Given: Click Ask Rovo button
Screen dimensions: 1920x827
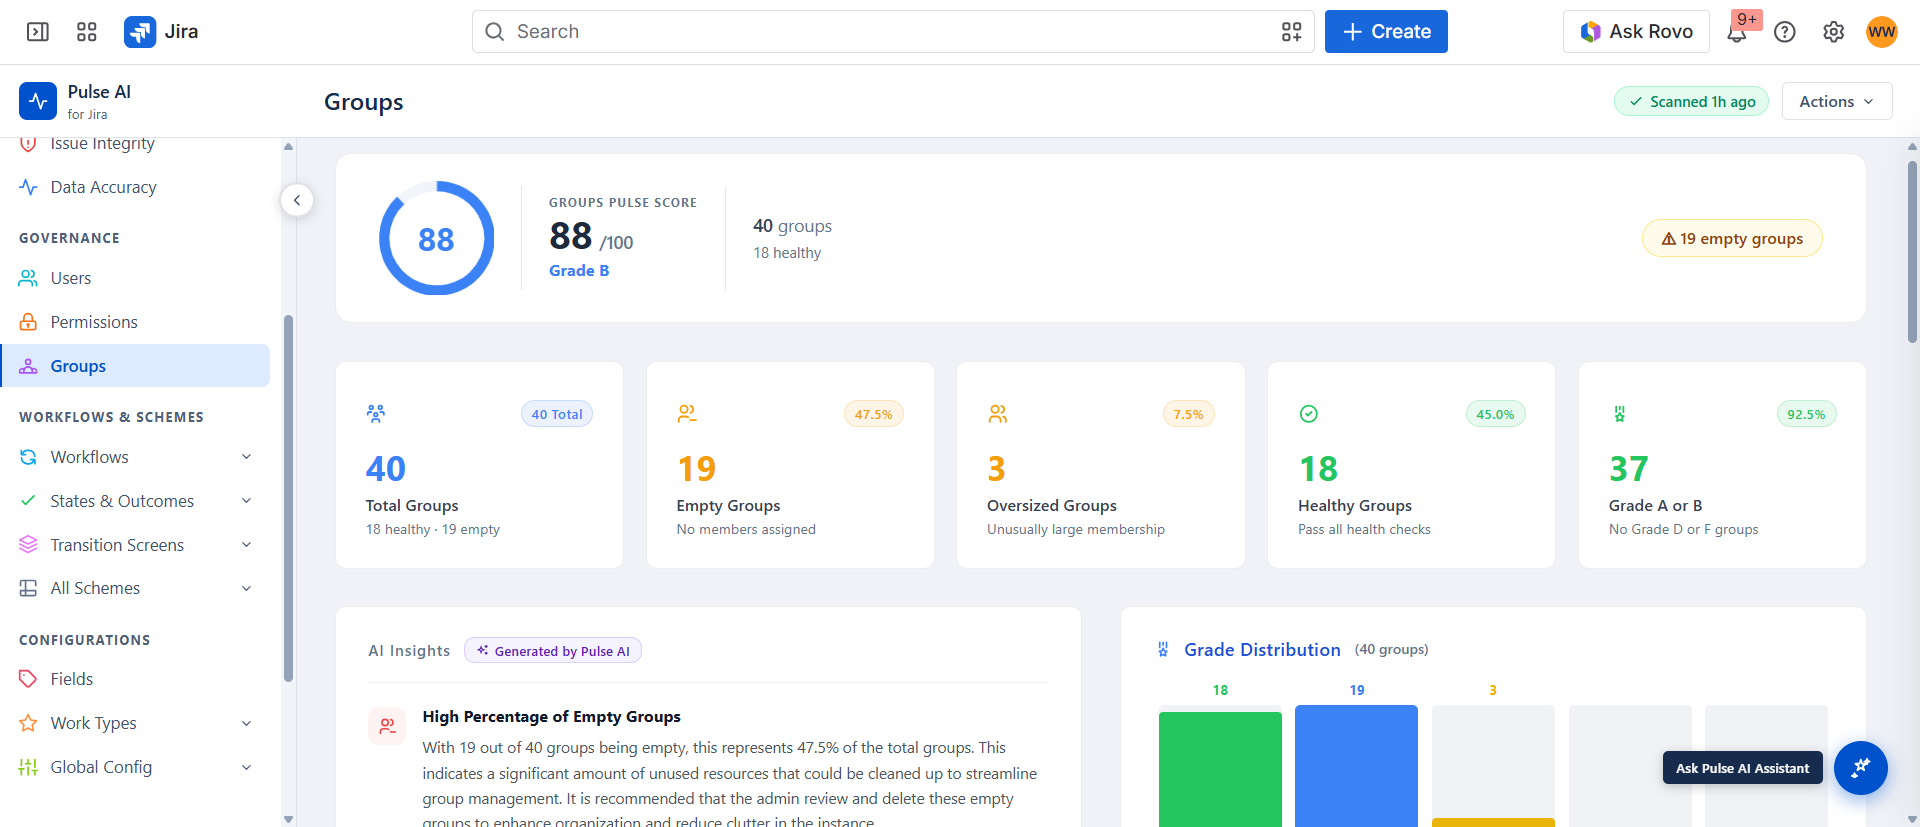Looking at the screenshot, I should (x=1636, y=32).
